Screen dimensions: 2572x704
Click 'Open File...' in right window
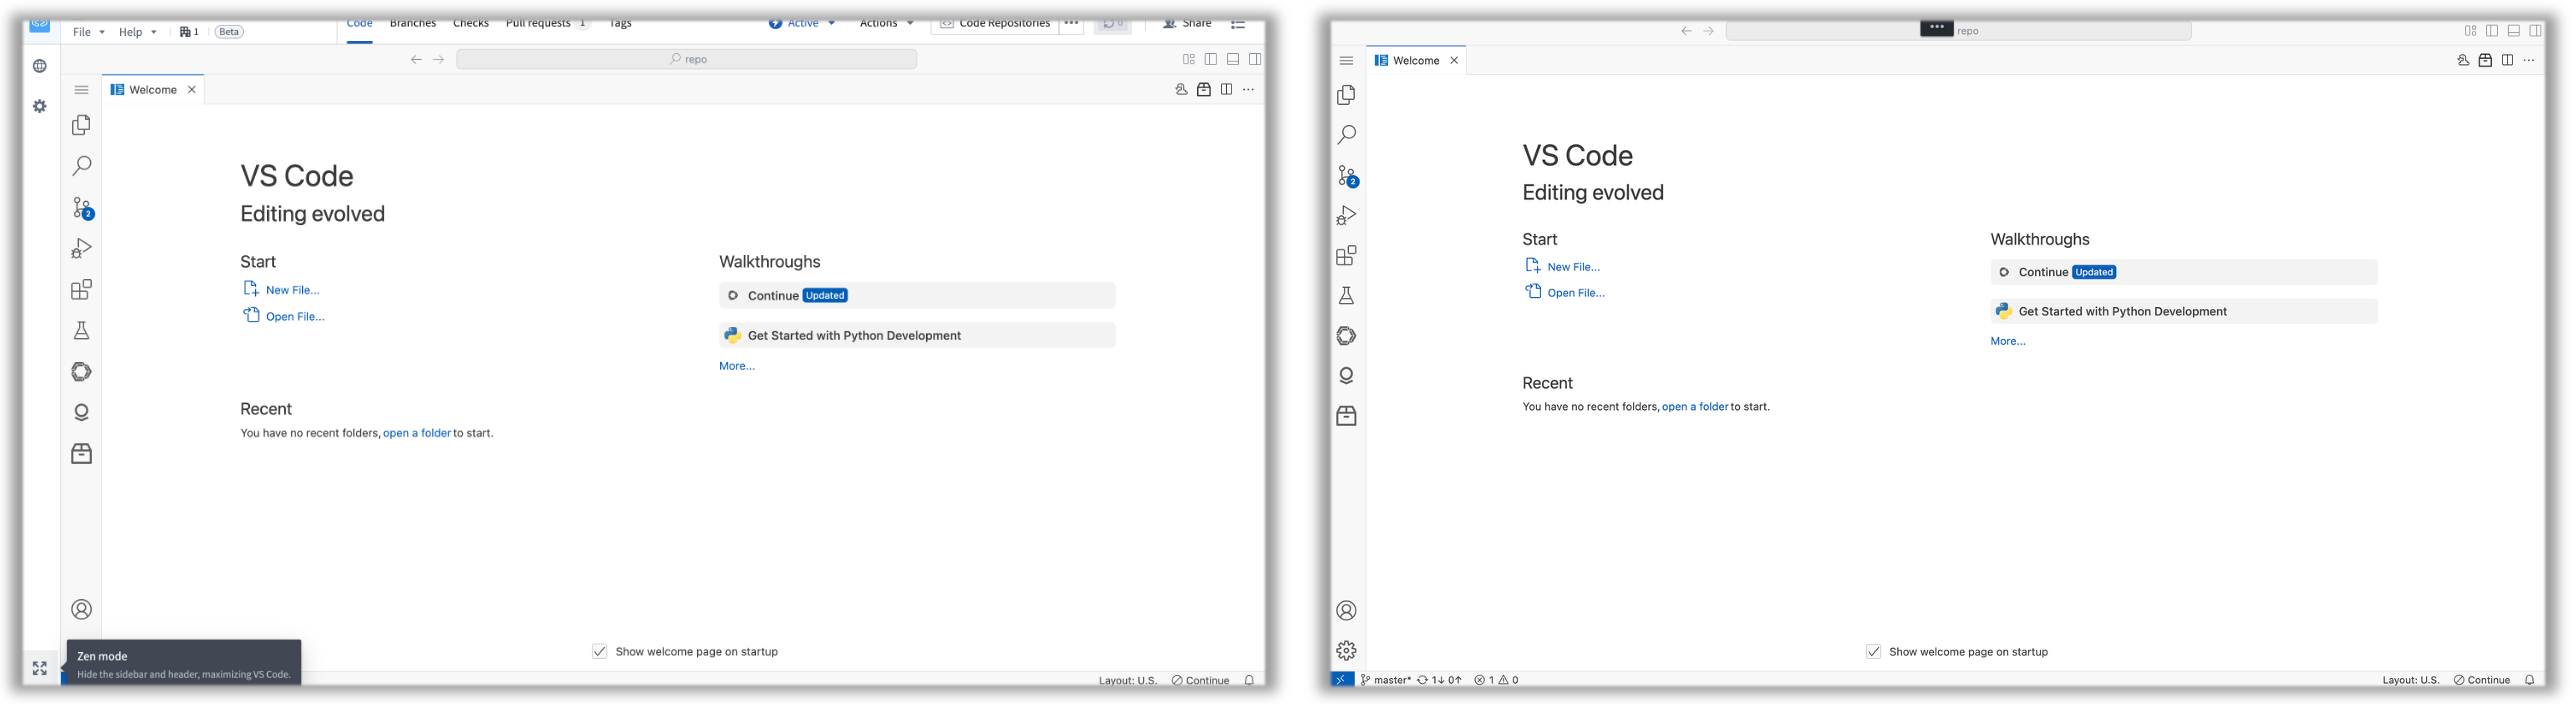coord(1576,293)
